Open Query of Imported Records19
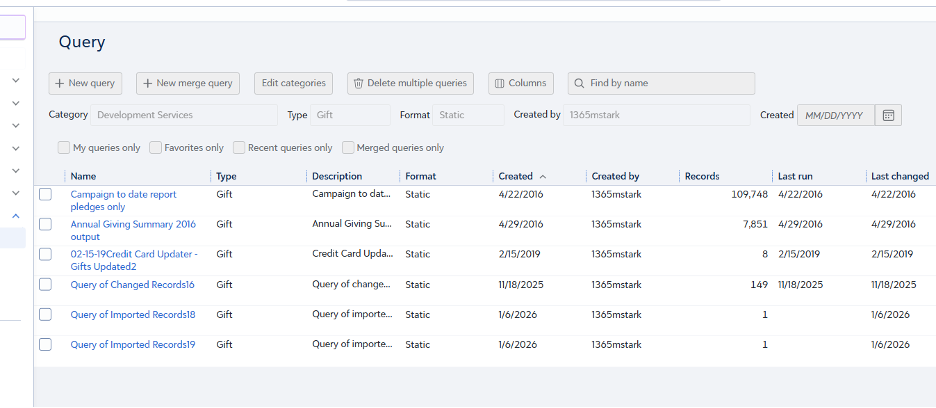Image resolution: width=936 pixels, height=408 pixels. pyautogui.click(x=133, y=344)
